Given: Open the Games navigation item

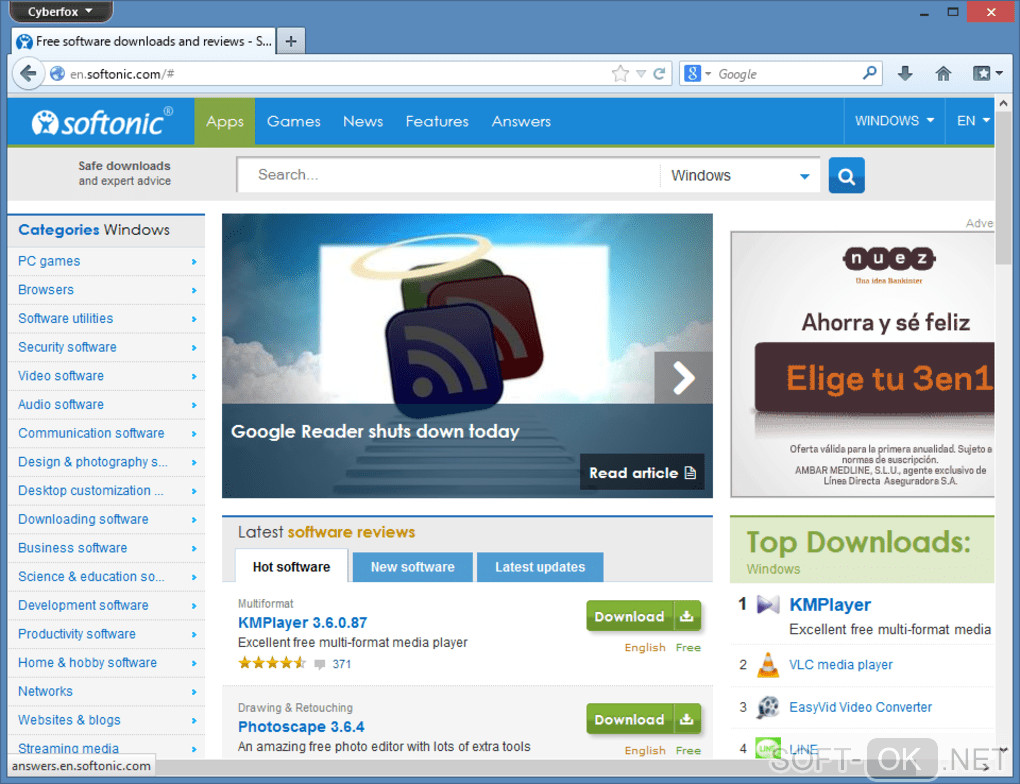Looking at the screenshot, I should pos(293,121).
